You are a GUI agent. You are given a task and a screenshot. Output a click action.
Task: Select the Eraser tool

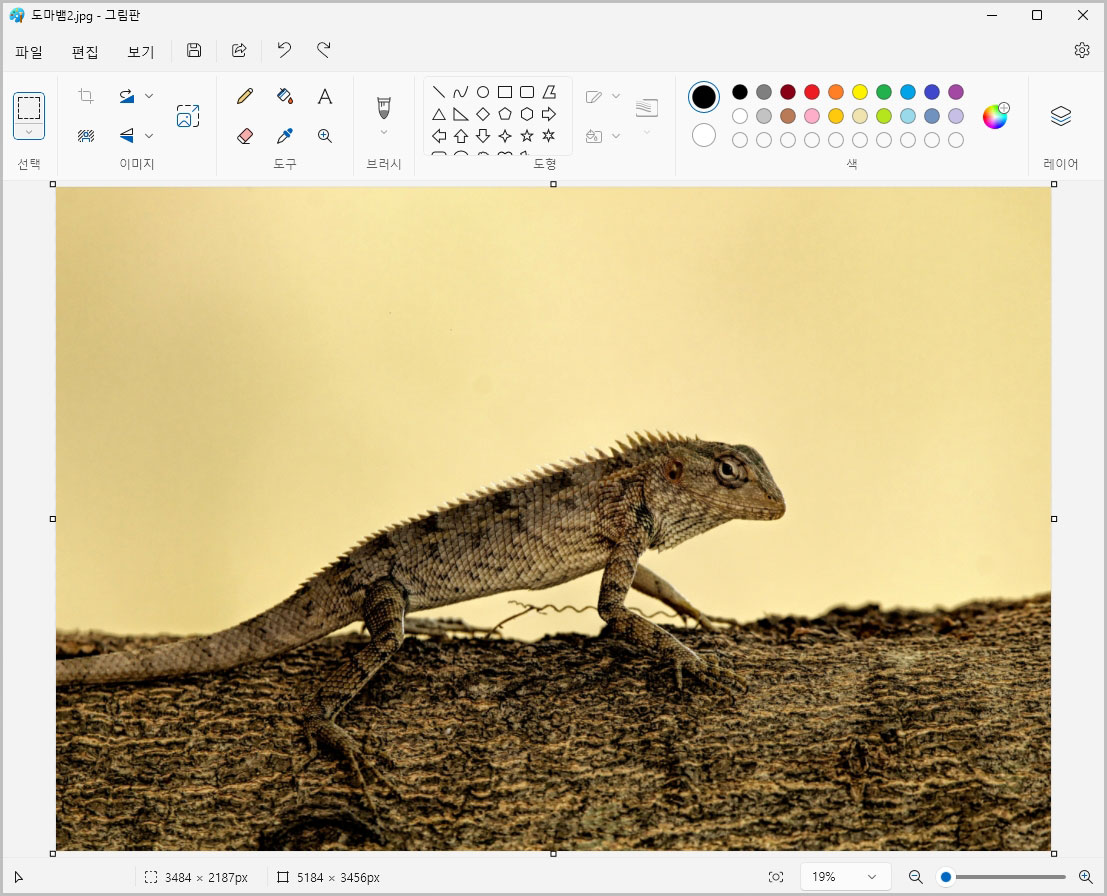(x=245, y=136)
